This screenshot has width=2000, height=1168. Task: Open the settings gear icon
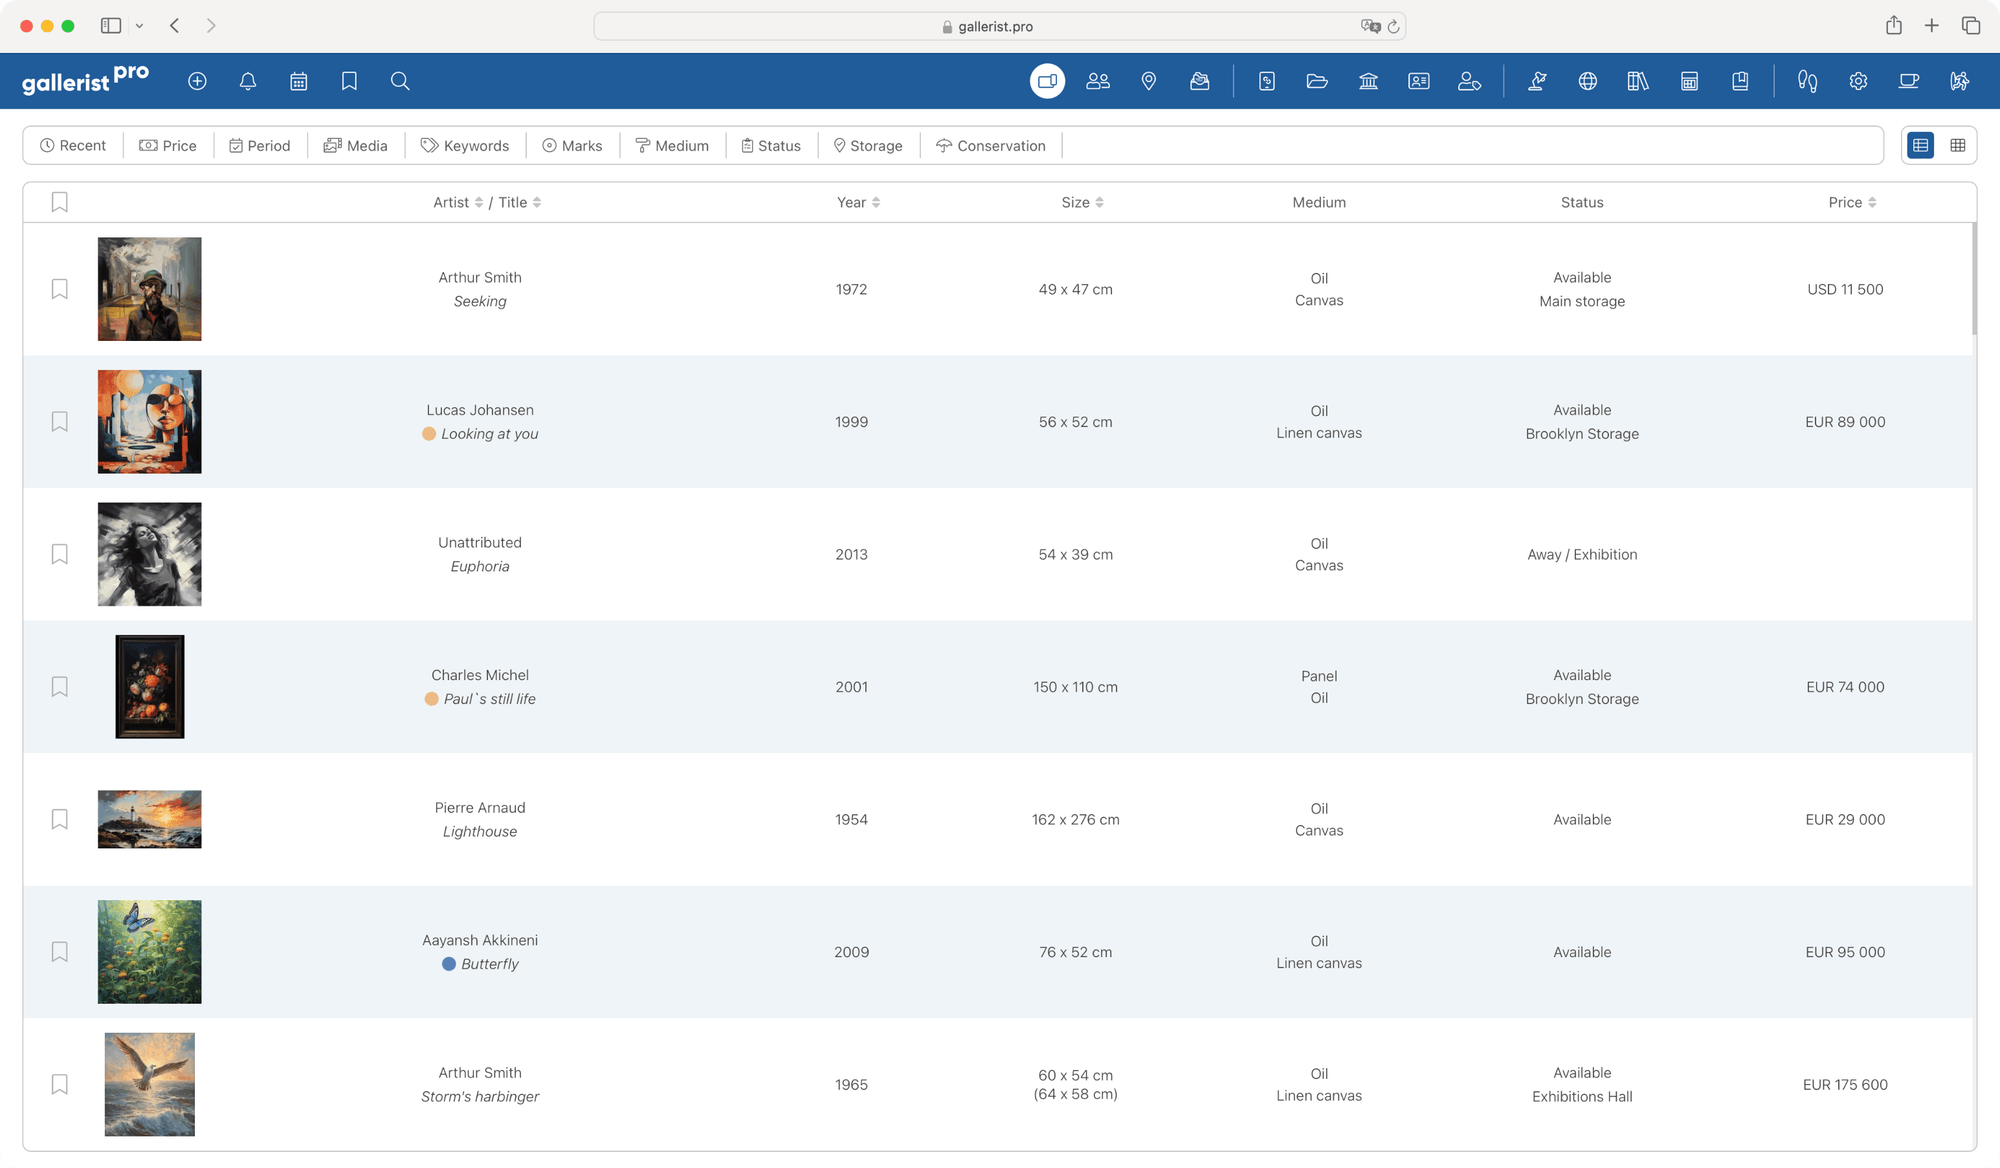(1858, 81)
